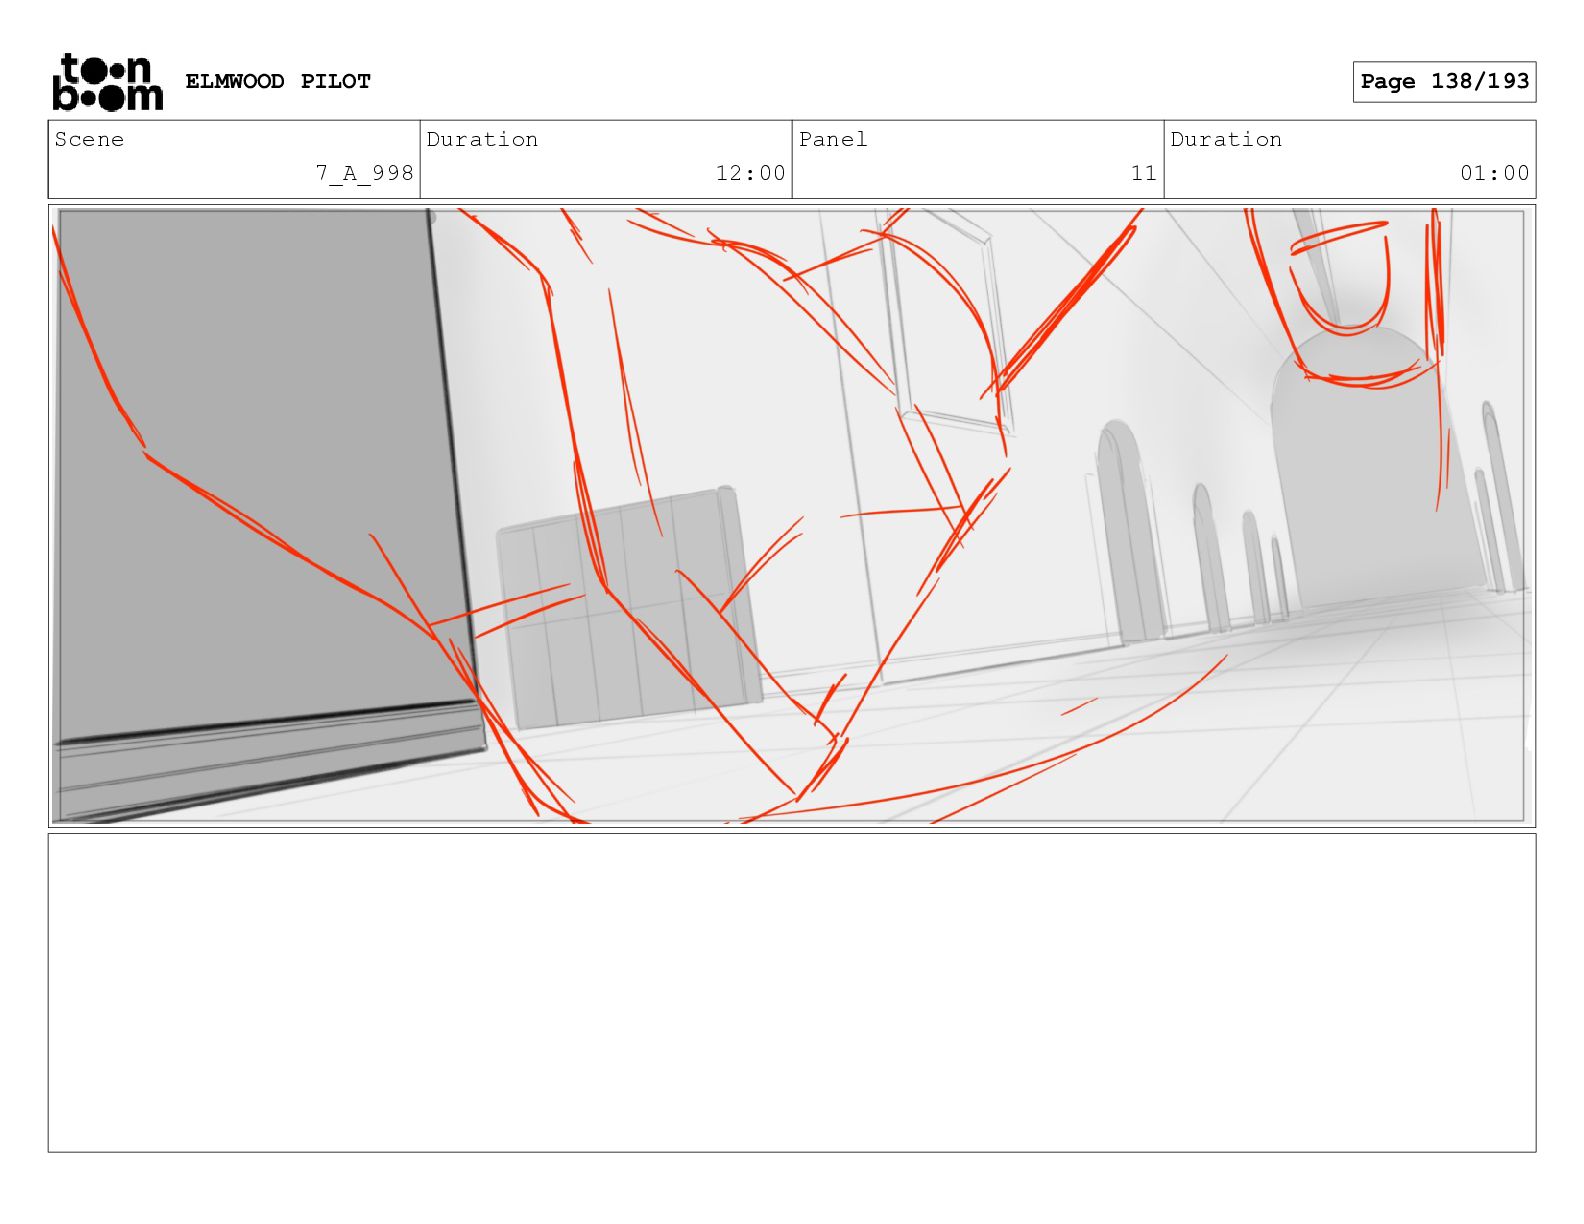This screenshot has height=1224, width=1584.
Task: Click the storyboard panel drawing
Action: click(x=791, y=516)
